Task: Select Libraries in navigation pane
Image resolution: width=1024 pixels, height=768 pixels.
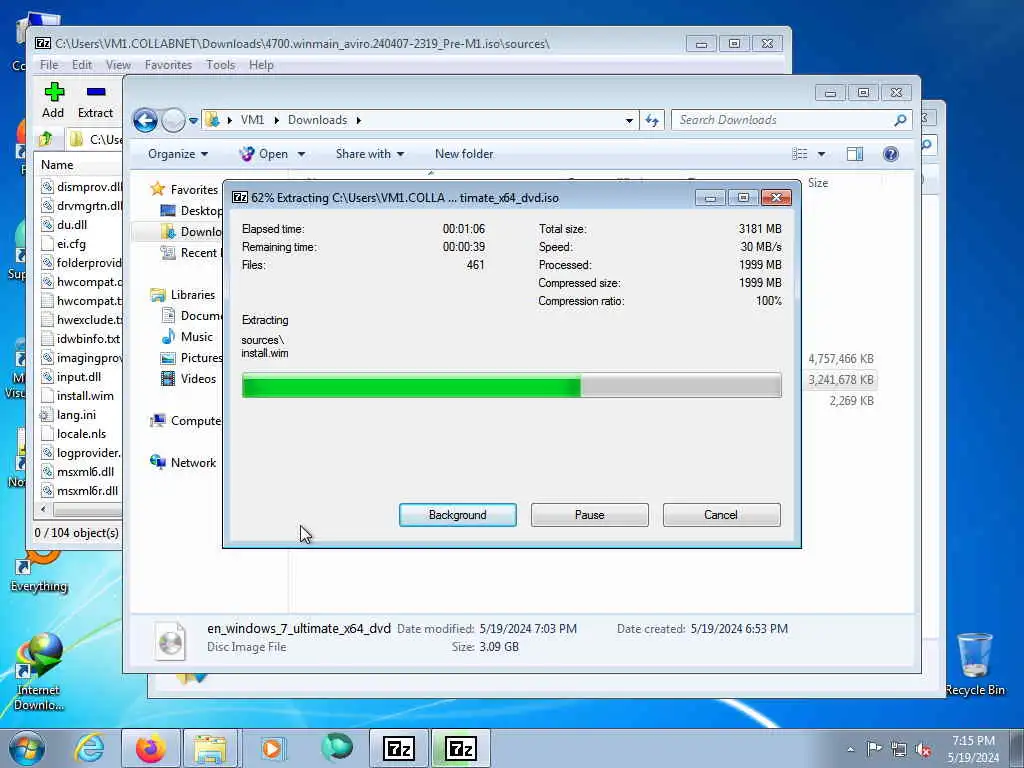Action: 193,295
